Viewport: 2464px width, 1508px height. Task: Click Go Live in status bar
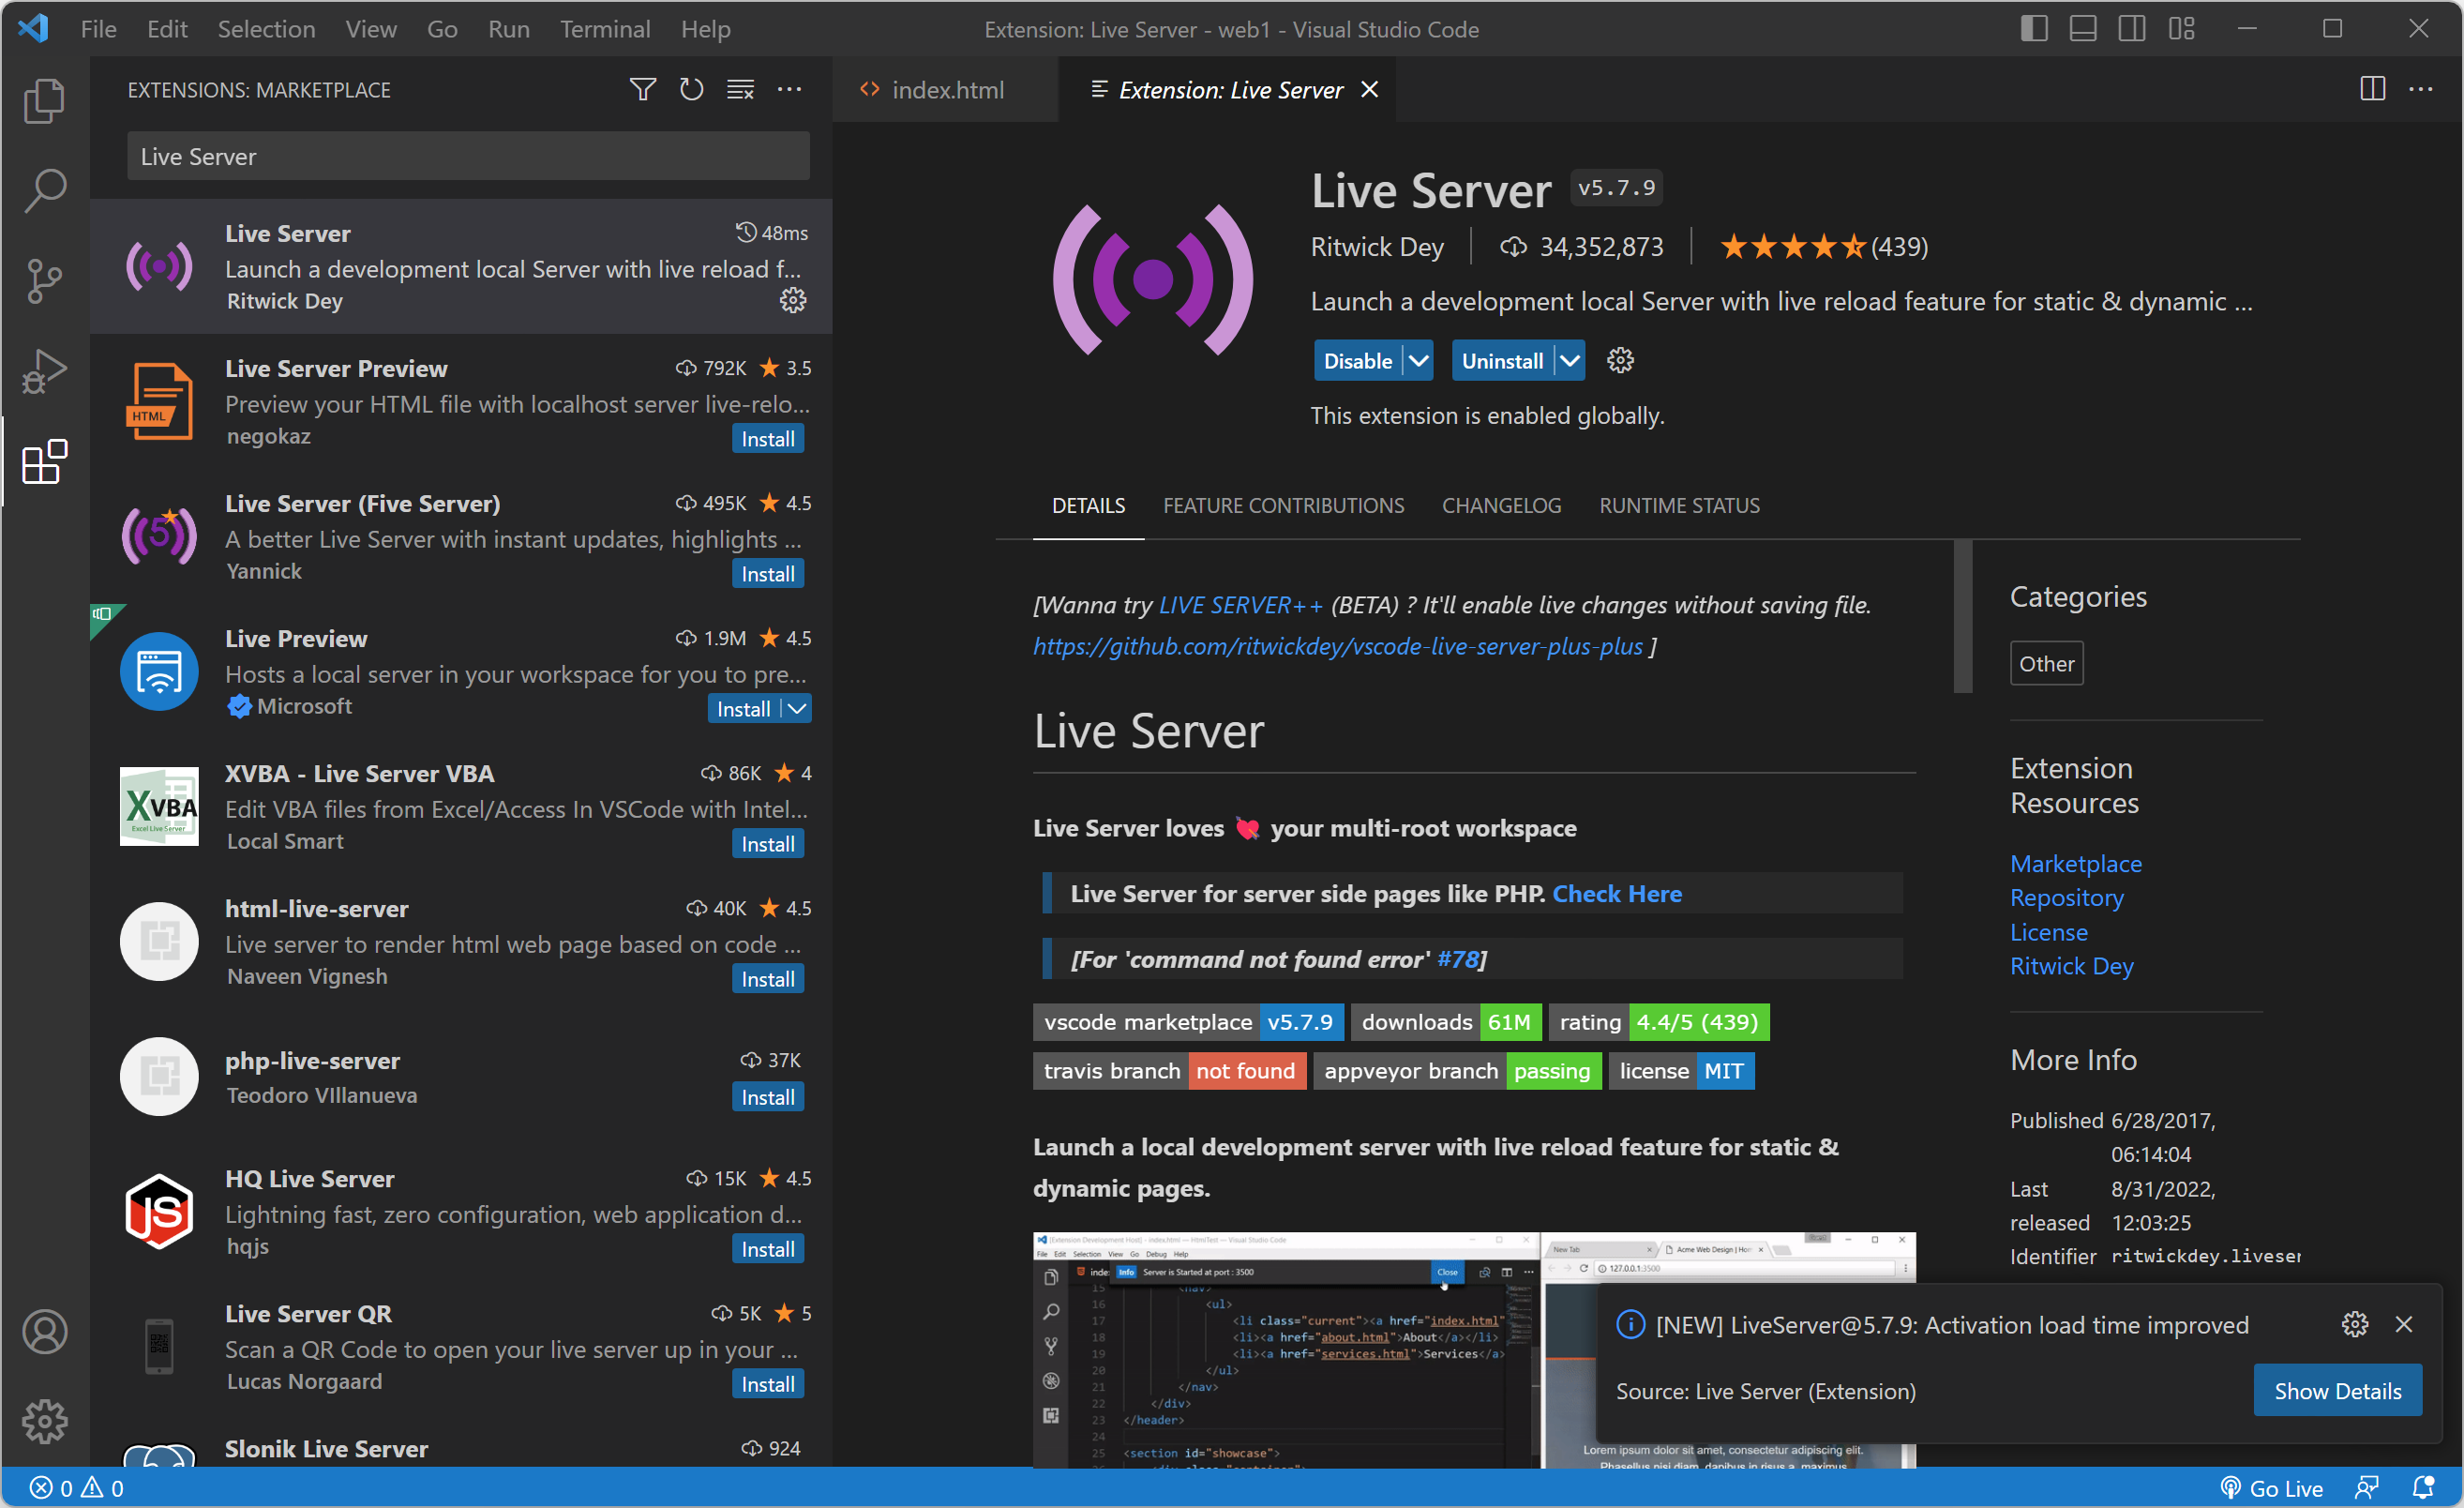click(2272, 1488)
